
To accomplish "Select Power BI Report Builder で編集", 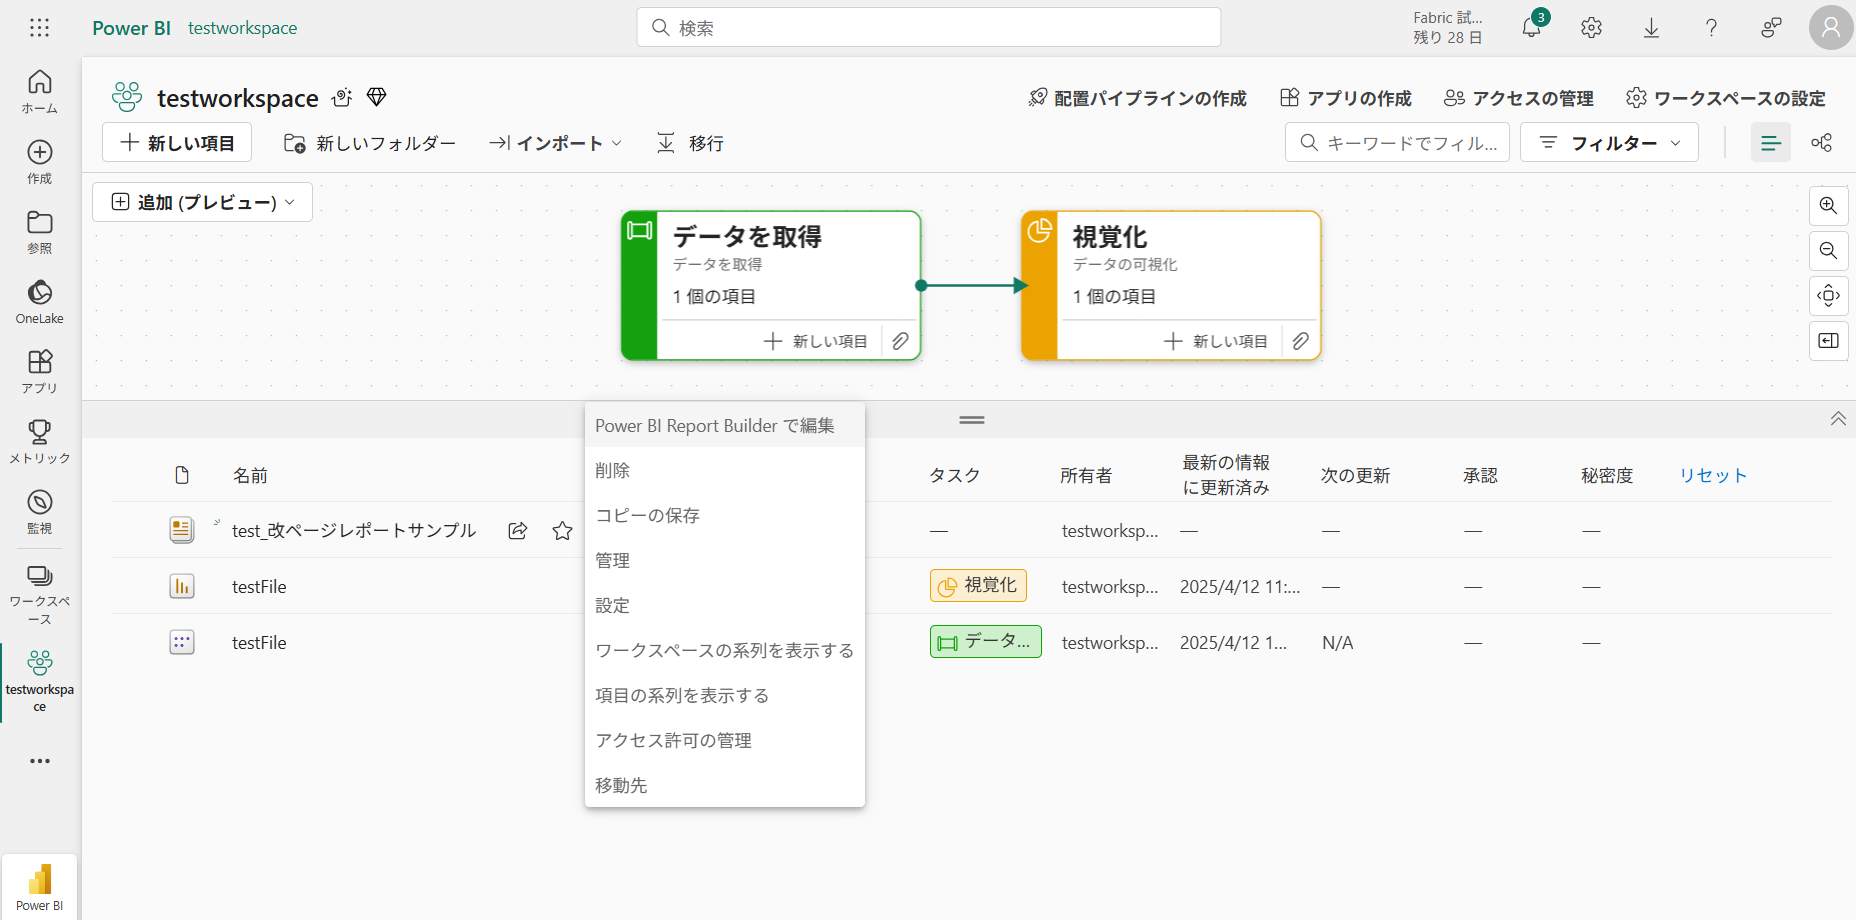I will tap(725, 426).
